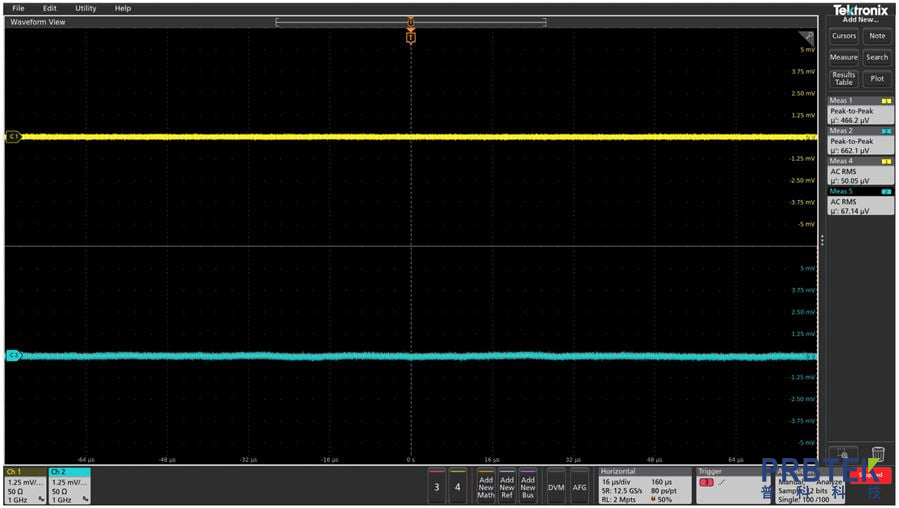The image size is (899, 508).
Task: Toggle the Cursors display
Action: [844, 36]
